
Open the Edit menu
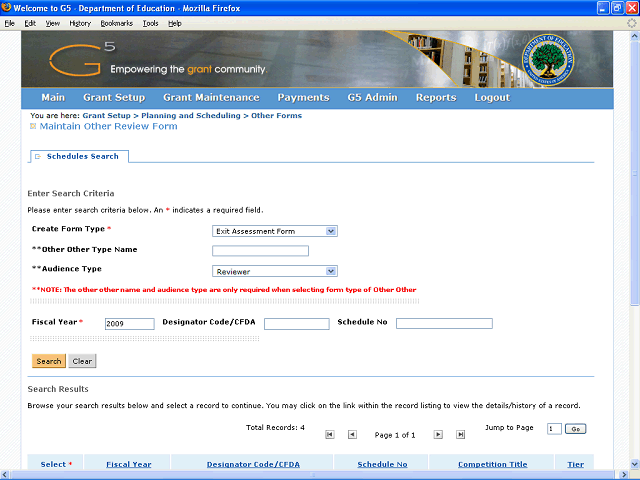(30, 24)
